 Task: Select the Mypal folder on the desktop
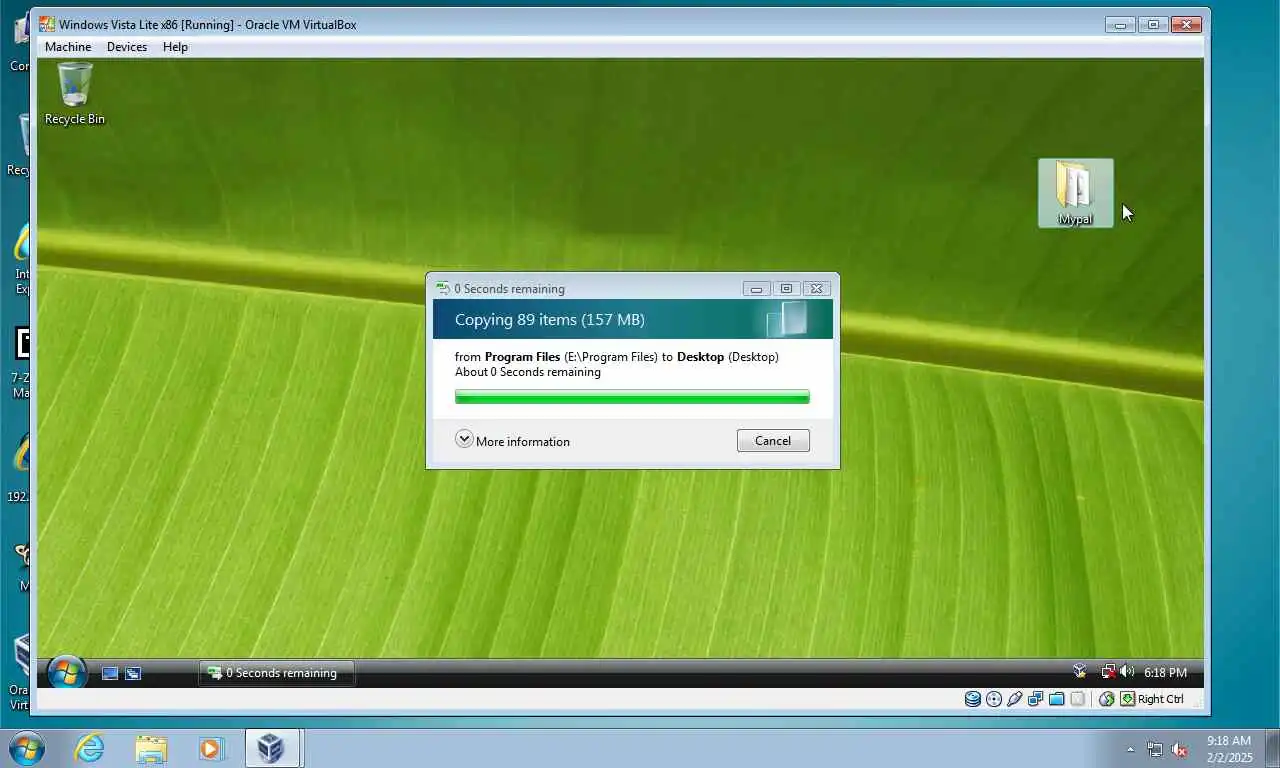[1075, 193]
